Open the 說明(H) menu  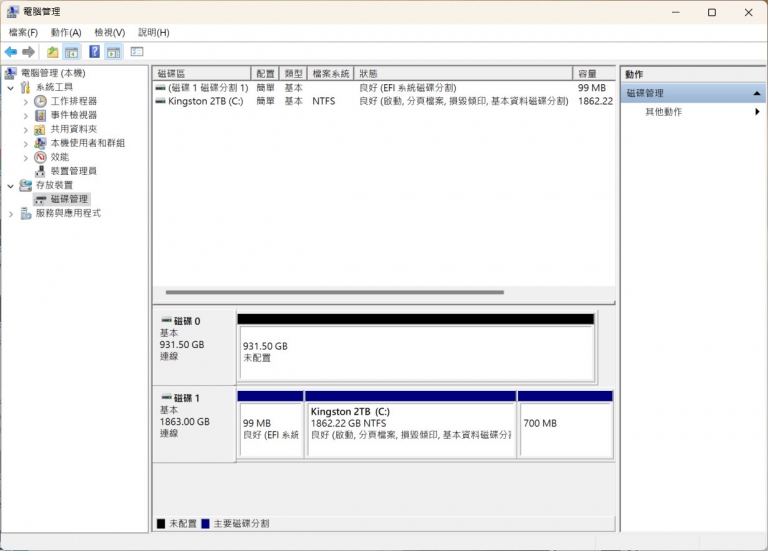coord(154,32)
